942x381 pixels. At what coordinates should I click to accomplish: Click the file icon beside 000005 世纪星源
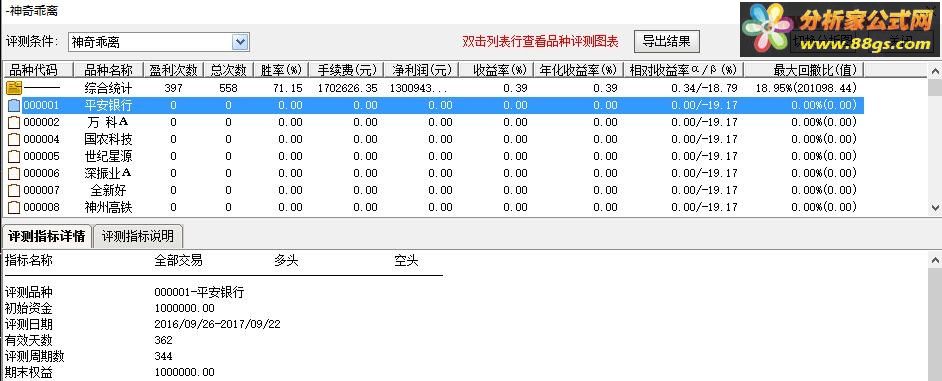(14, 157)
